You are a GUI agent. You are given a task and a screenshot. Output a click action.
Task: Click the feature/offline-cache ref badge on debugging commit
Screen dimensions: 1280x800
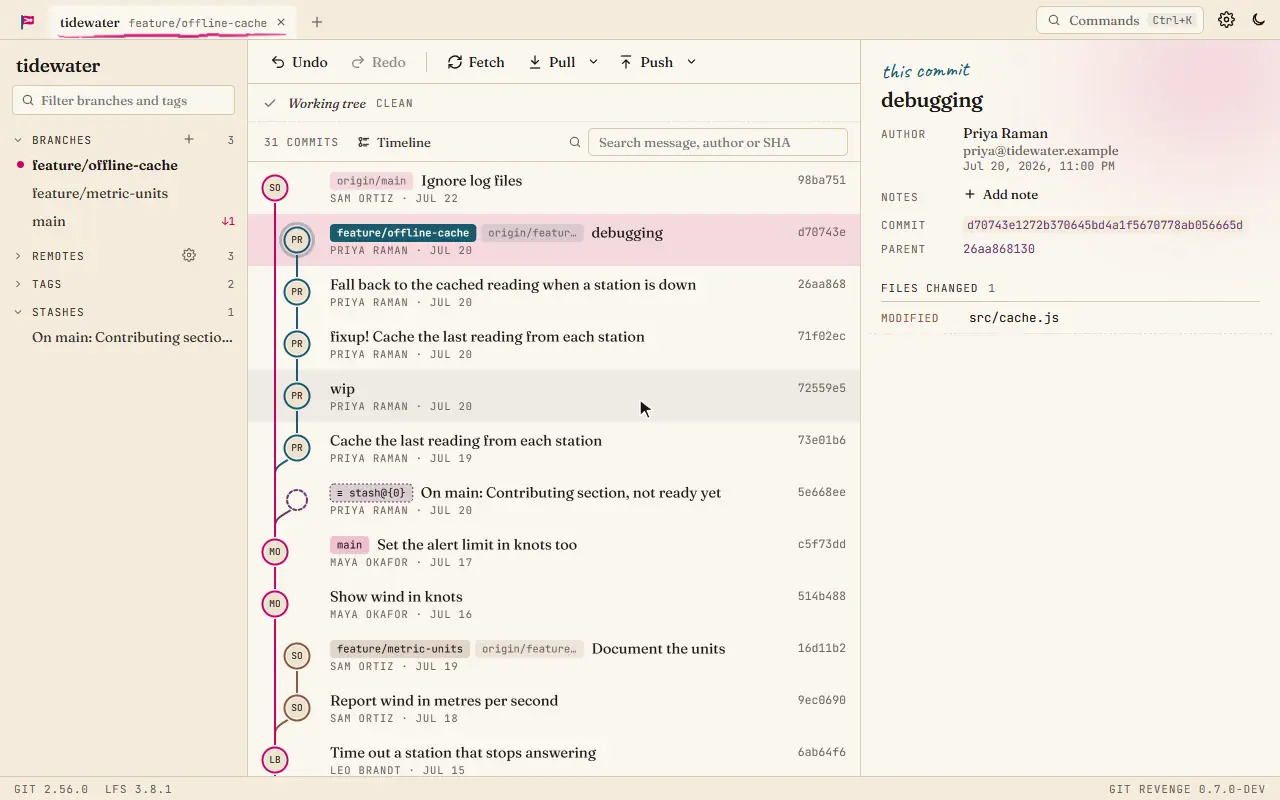(403, 233)
